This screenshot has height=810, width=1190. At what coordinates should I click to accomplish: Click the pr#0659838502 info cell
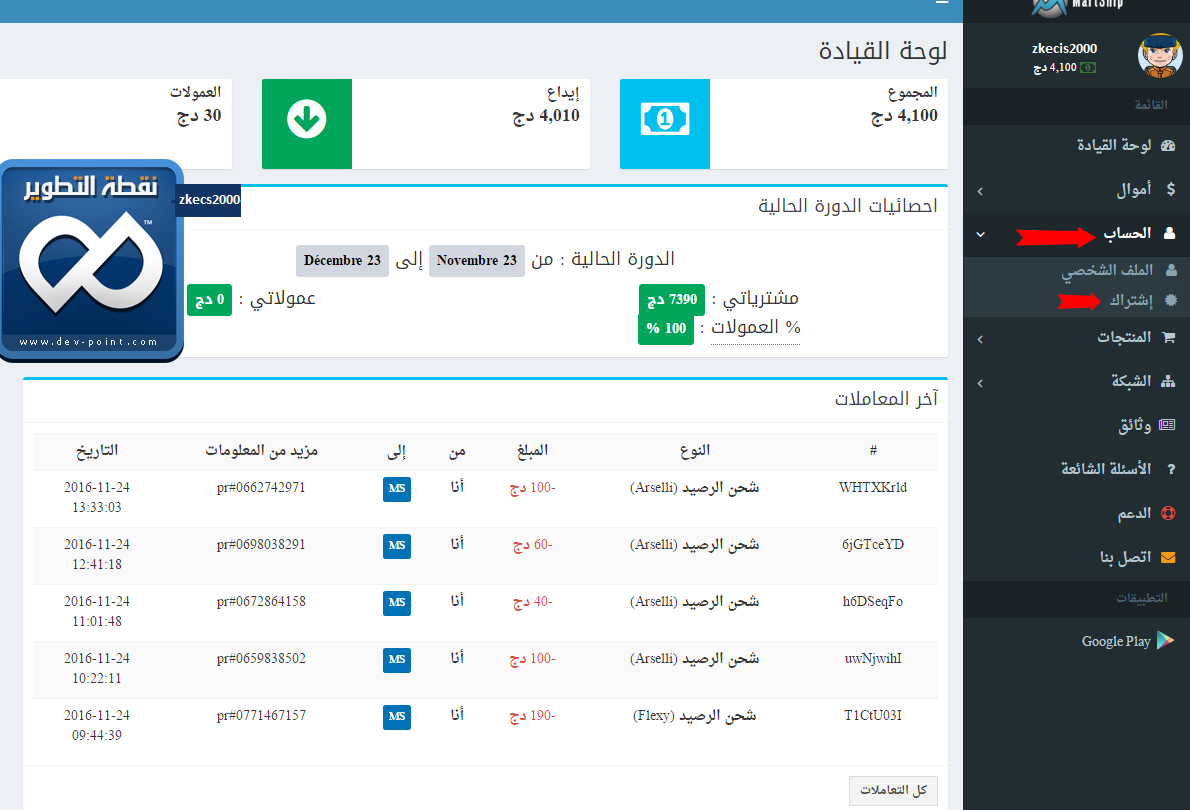(261, 658)
